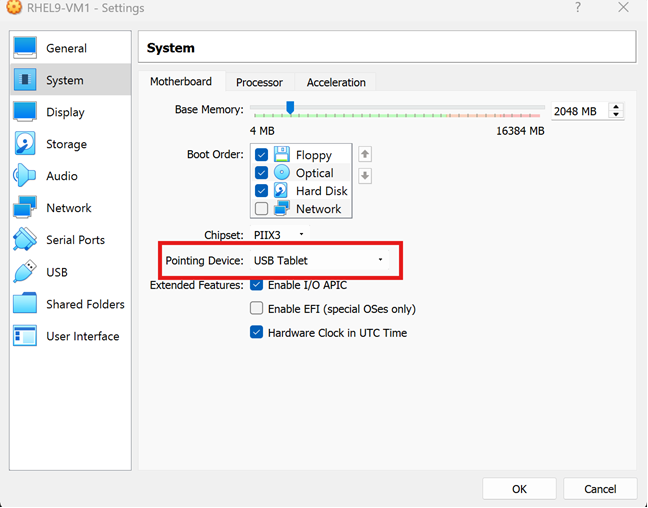Switch to the Motherboard tab
Screen dimensions: 648x508
click(x=181, y=81)
